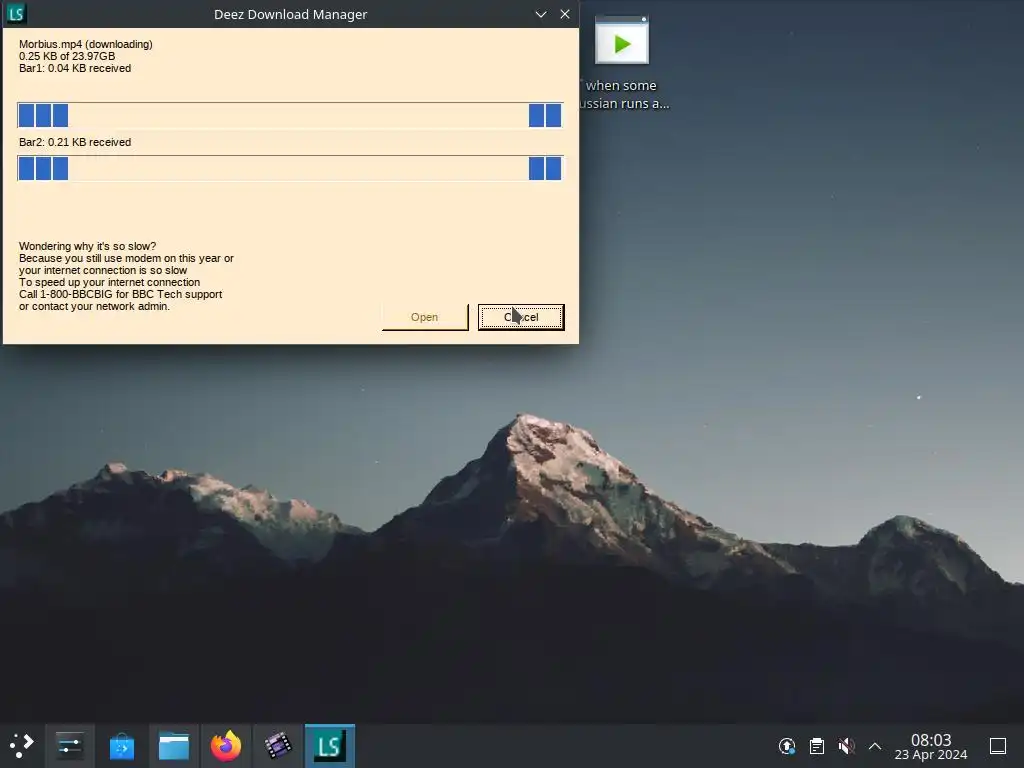
Task: Click the "Call 1-800-BBCBIG" support line
Action: [121, 295]
